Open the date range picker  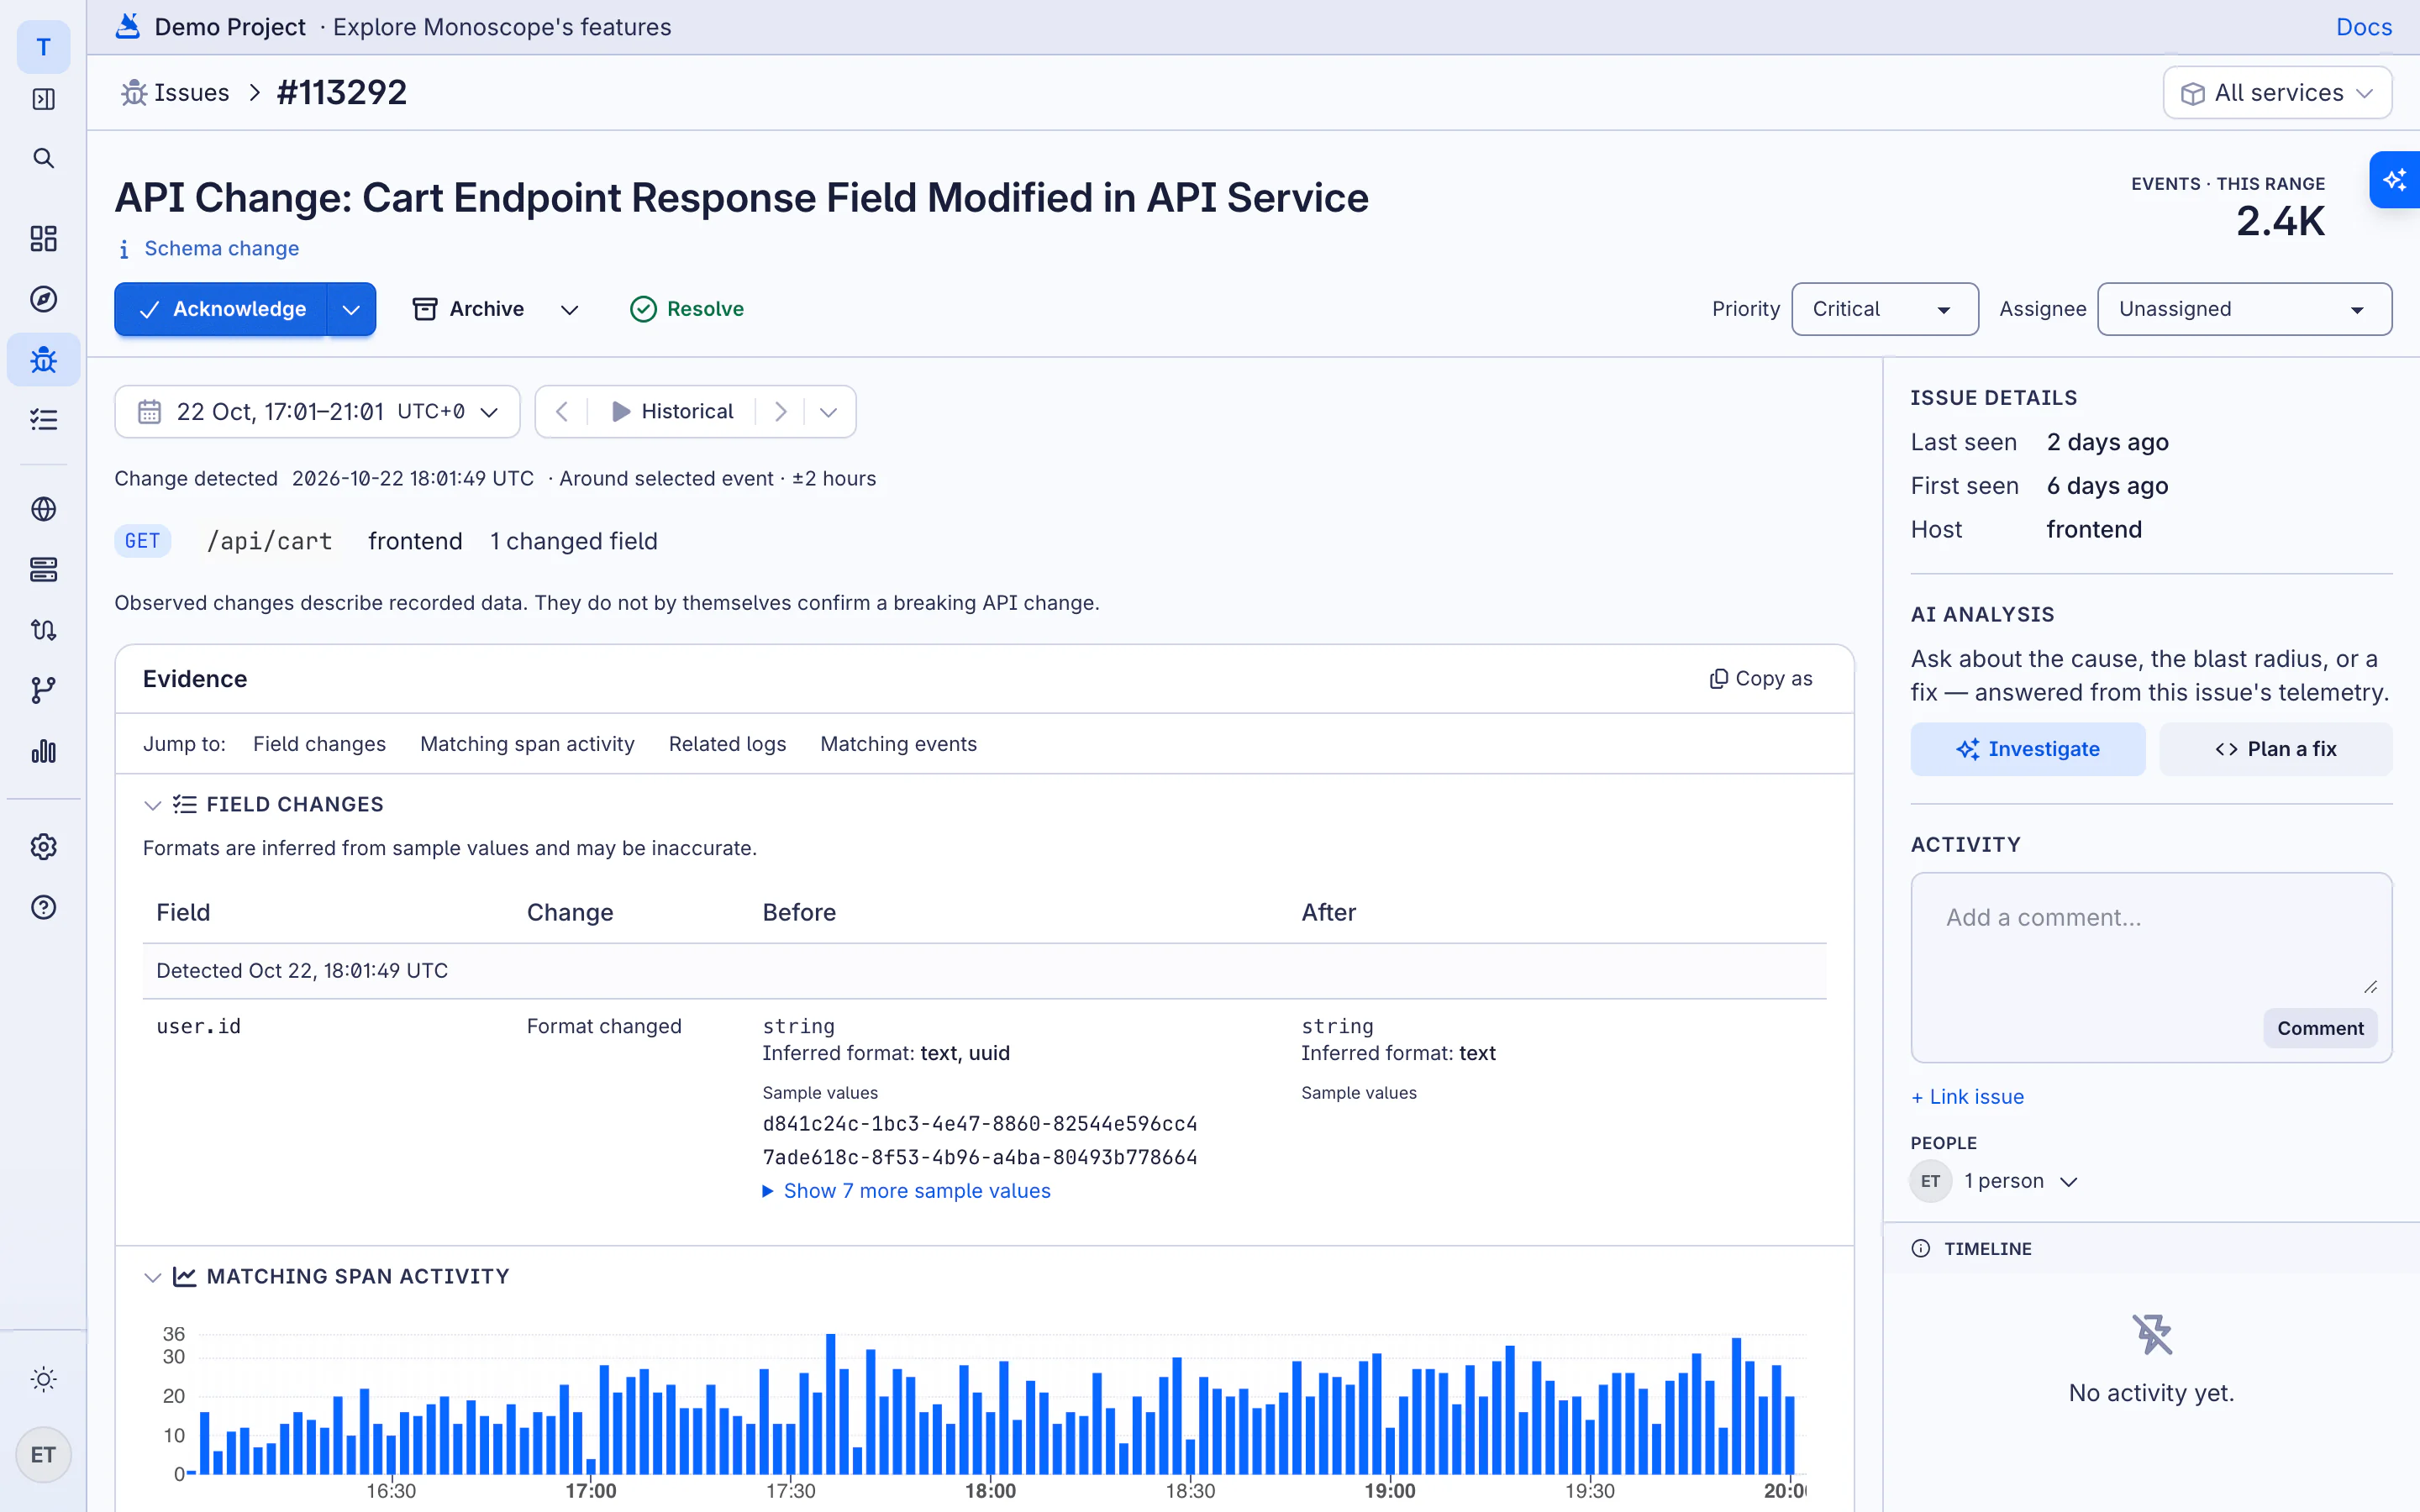(x=317, y=412)
